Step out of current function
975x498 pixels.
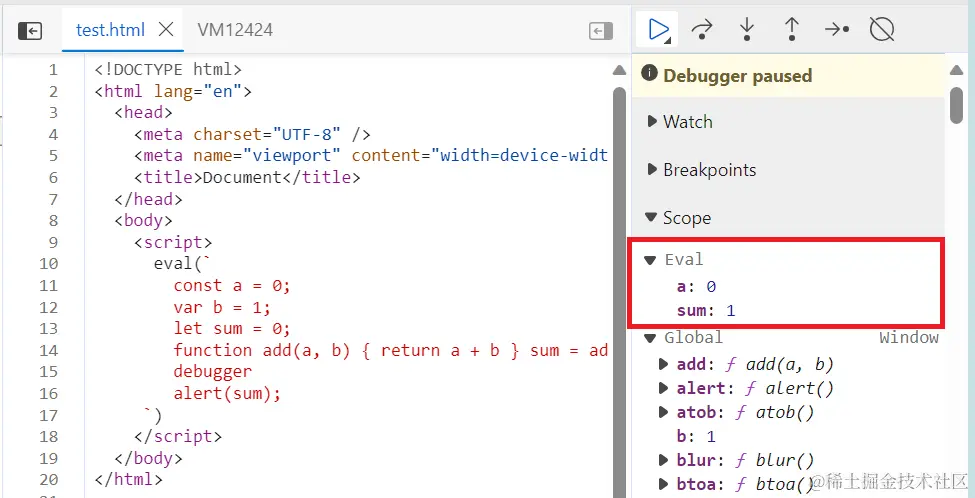click(791, 29)
